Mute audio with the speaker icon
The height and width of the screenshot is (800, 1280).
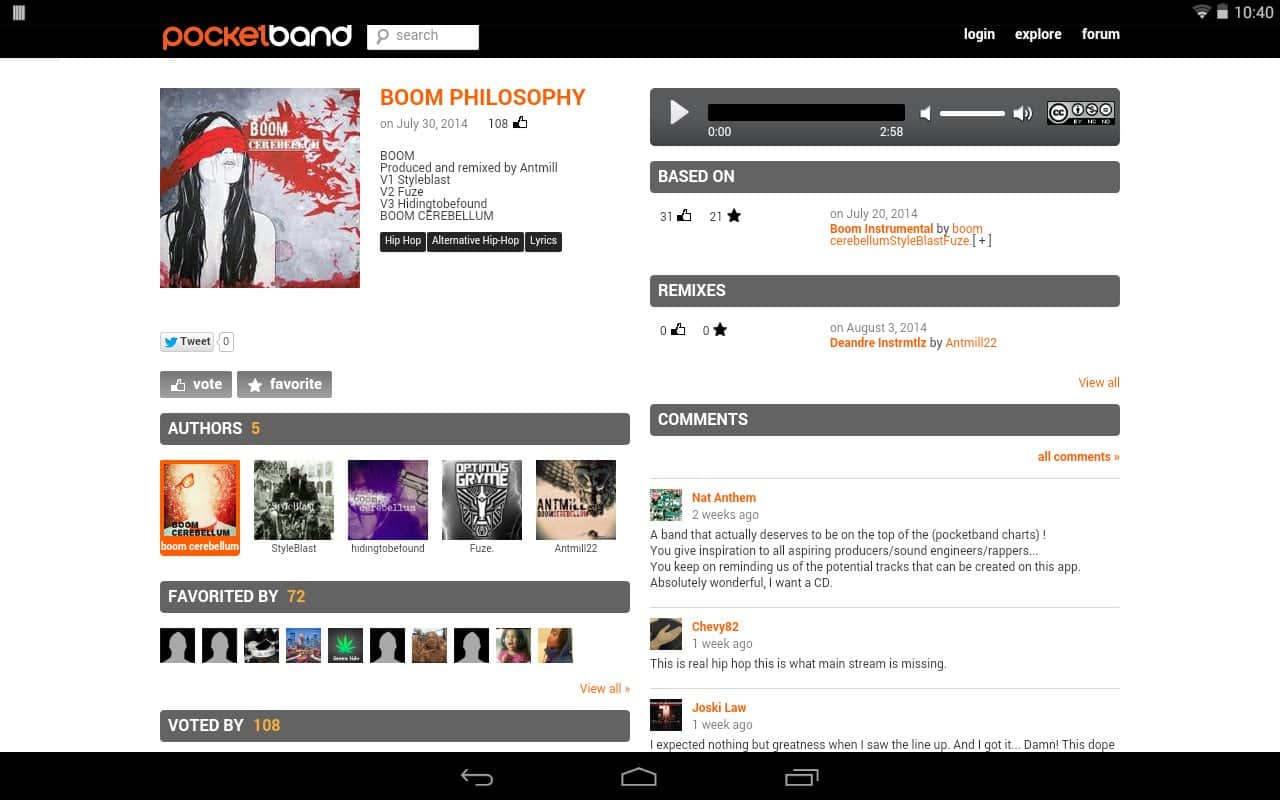point(925,114)
